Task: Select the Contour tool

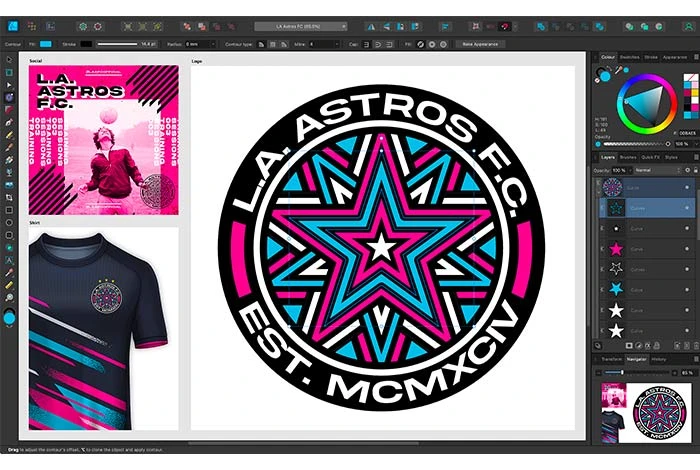Action: pos(9,97)
